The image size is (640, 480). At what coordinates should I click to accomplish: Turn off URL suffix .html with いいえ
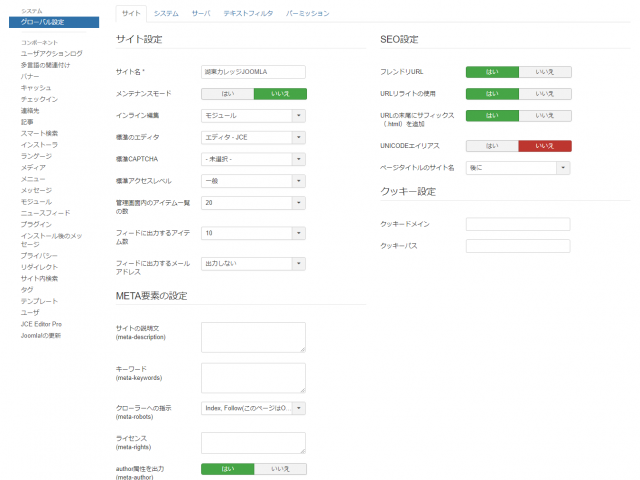click(545, 116)
